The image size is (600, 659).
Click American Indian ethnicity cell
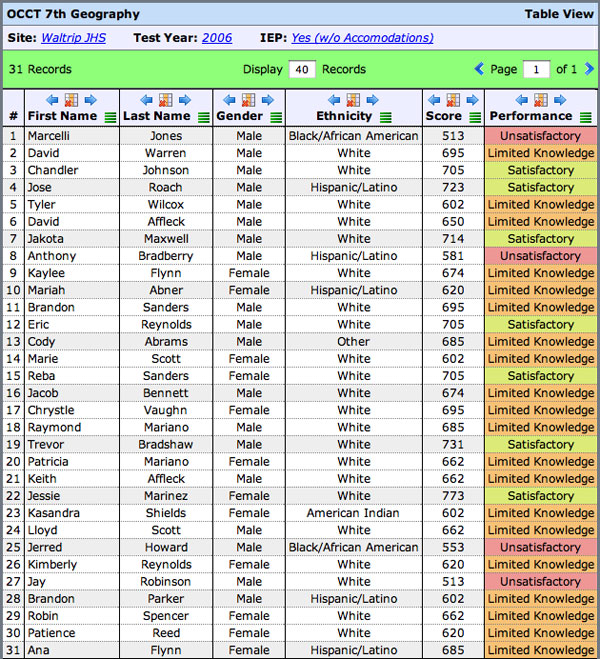353,513
